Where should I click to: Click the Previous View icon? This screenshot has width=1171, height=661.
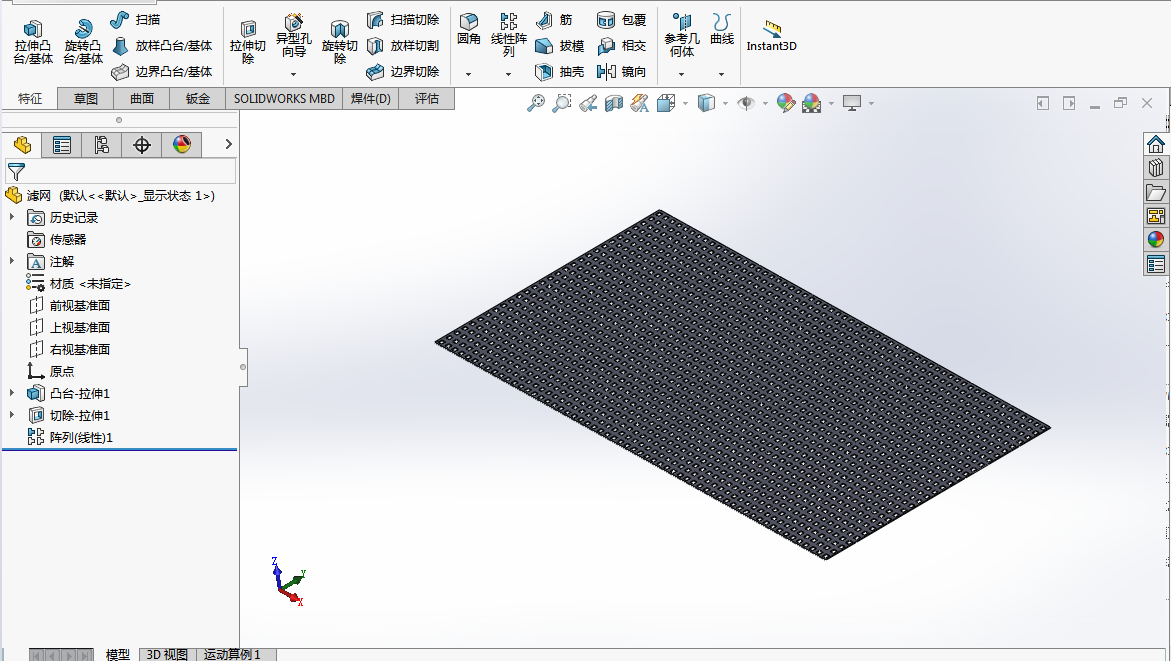tap(588, 103)
